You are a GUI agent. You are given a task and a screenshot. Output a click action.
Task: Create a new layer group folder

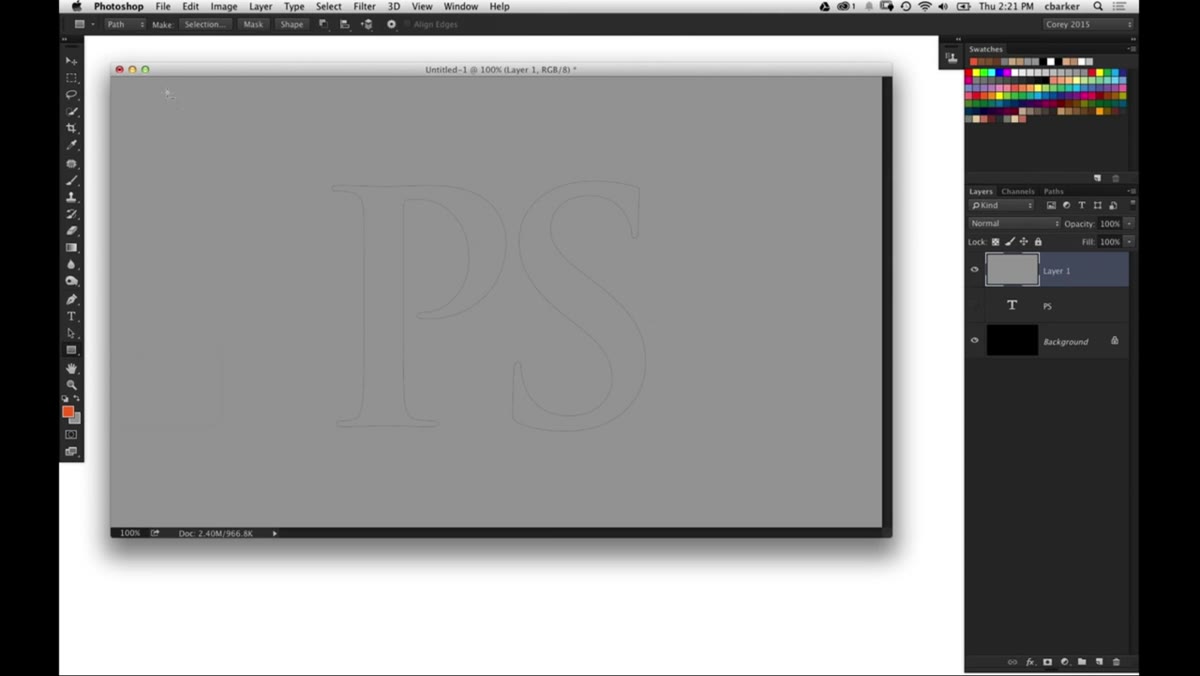point(1082,662)
